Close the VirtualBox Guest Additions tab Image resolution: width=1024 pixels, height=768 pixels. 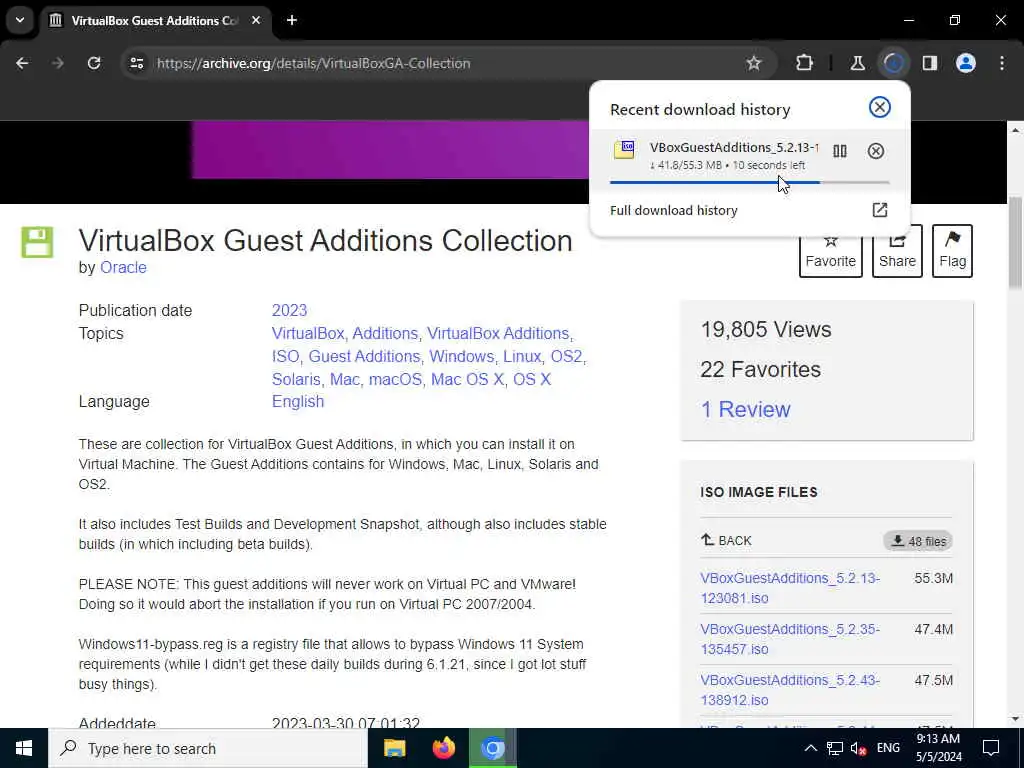[256, 20]
